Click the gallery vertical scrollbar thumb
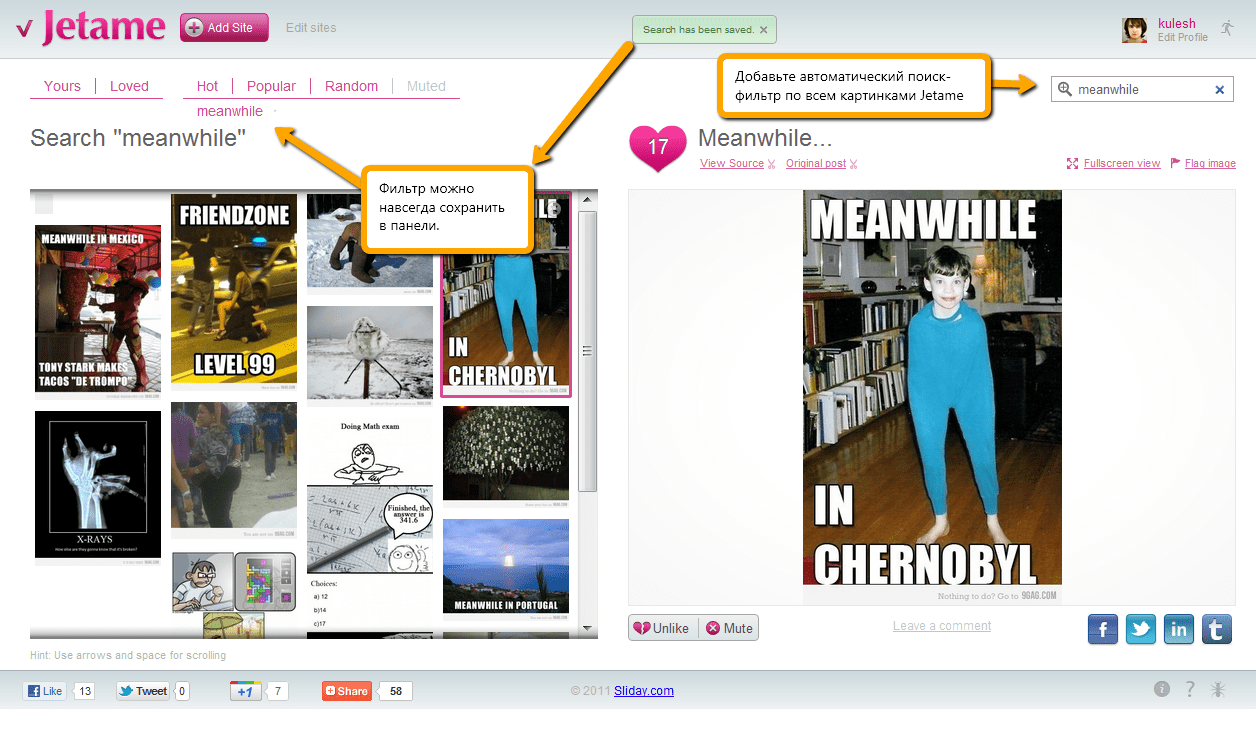 click(588, 350)
